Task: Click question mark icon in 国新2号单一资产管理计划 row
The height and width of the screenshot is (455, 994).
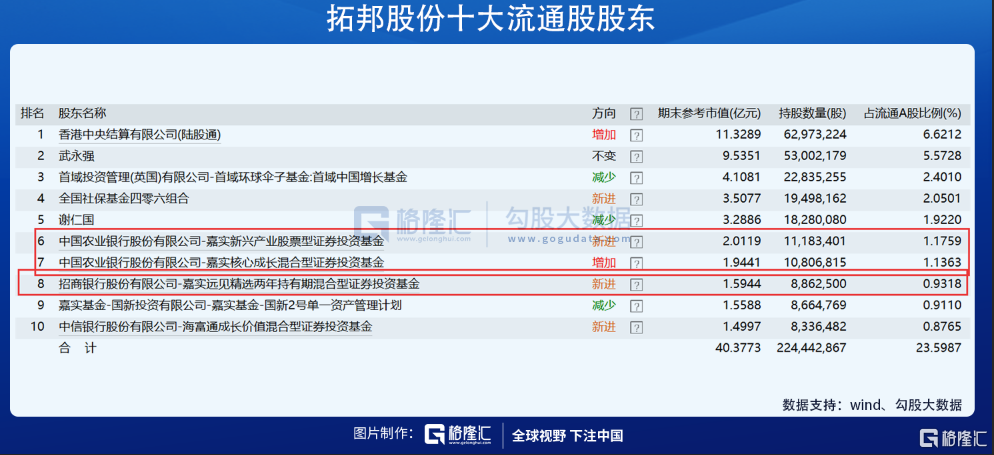Action: pyautogui.click(x=636, y=306)
